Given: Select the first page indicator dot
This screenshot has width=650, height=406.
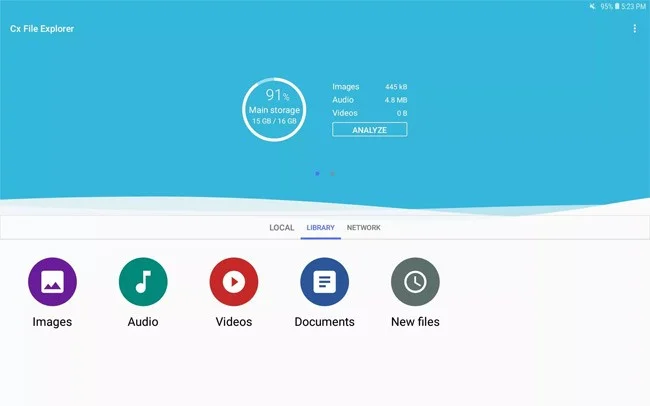Looking at the screenshot, I should (317, 174).
